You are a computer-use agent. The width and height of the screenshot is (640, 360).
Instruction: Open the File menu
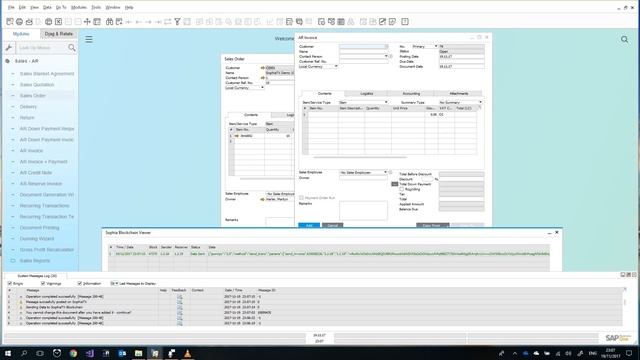click(11, 7)
